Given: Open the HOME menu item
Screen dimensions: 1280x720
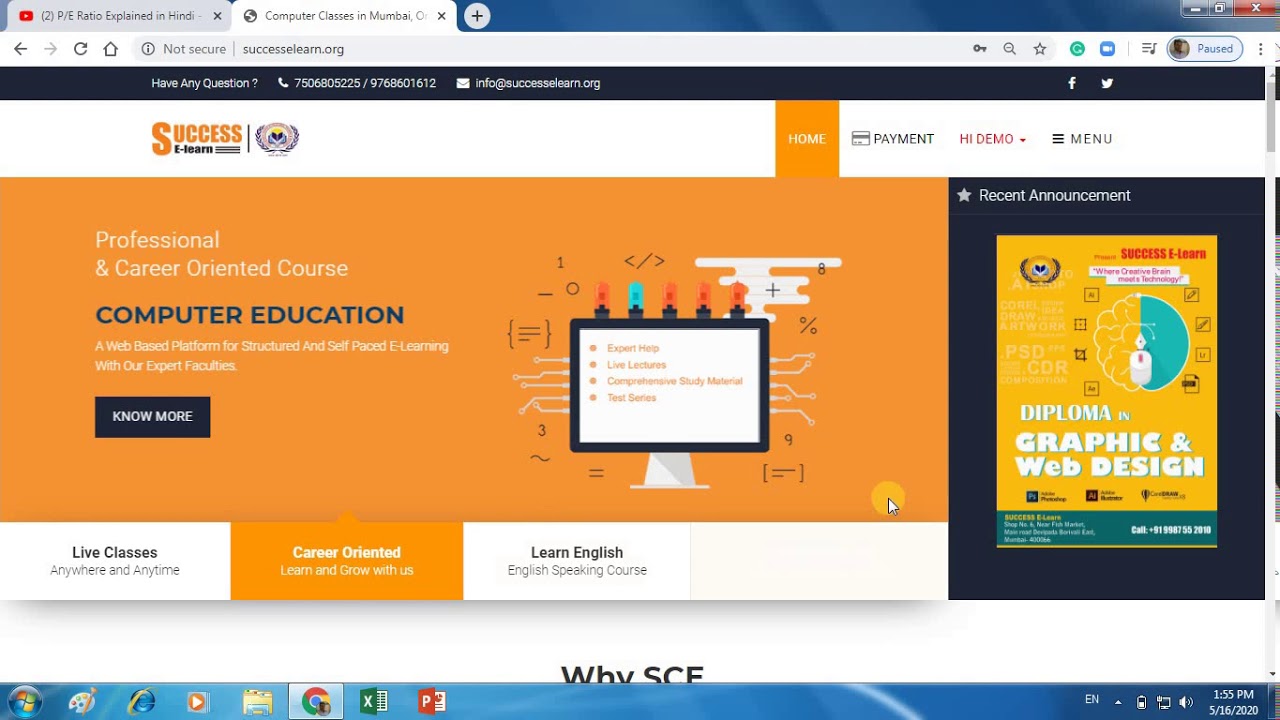Looking at the screenshot, I should coord(807,139).
